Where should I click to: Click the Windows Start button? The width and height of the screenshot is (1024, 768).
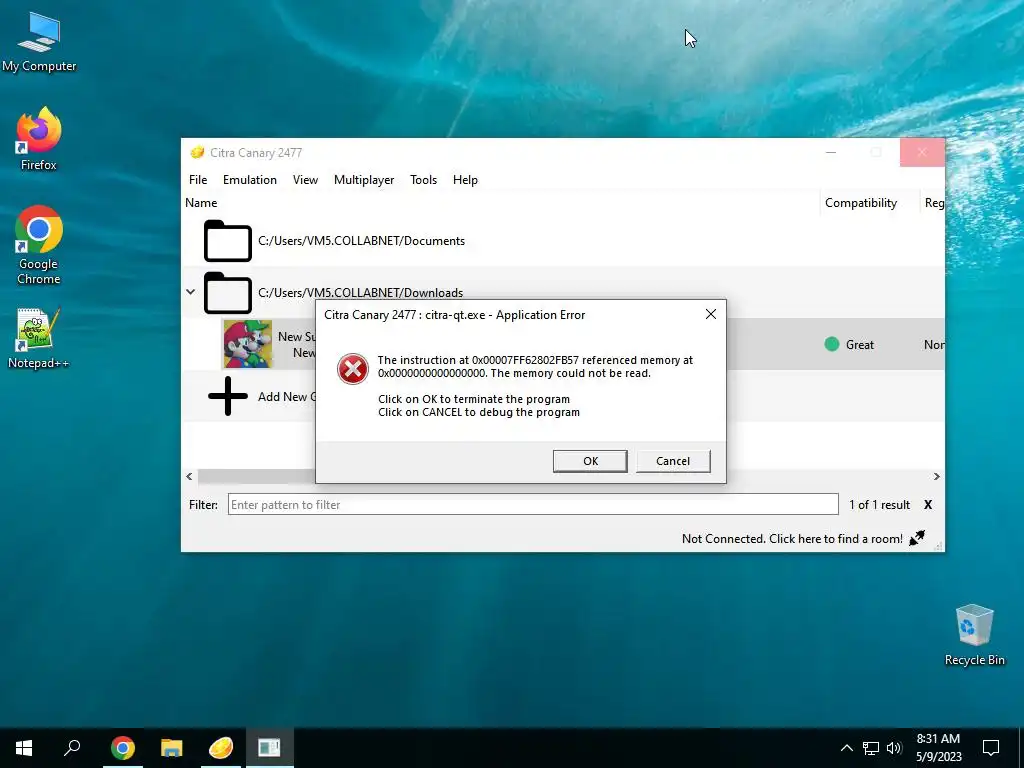pos(24,748)
